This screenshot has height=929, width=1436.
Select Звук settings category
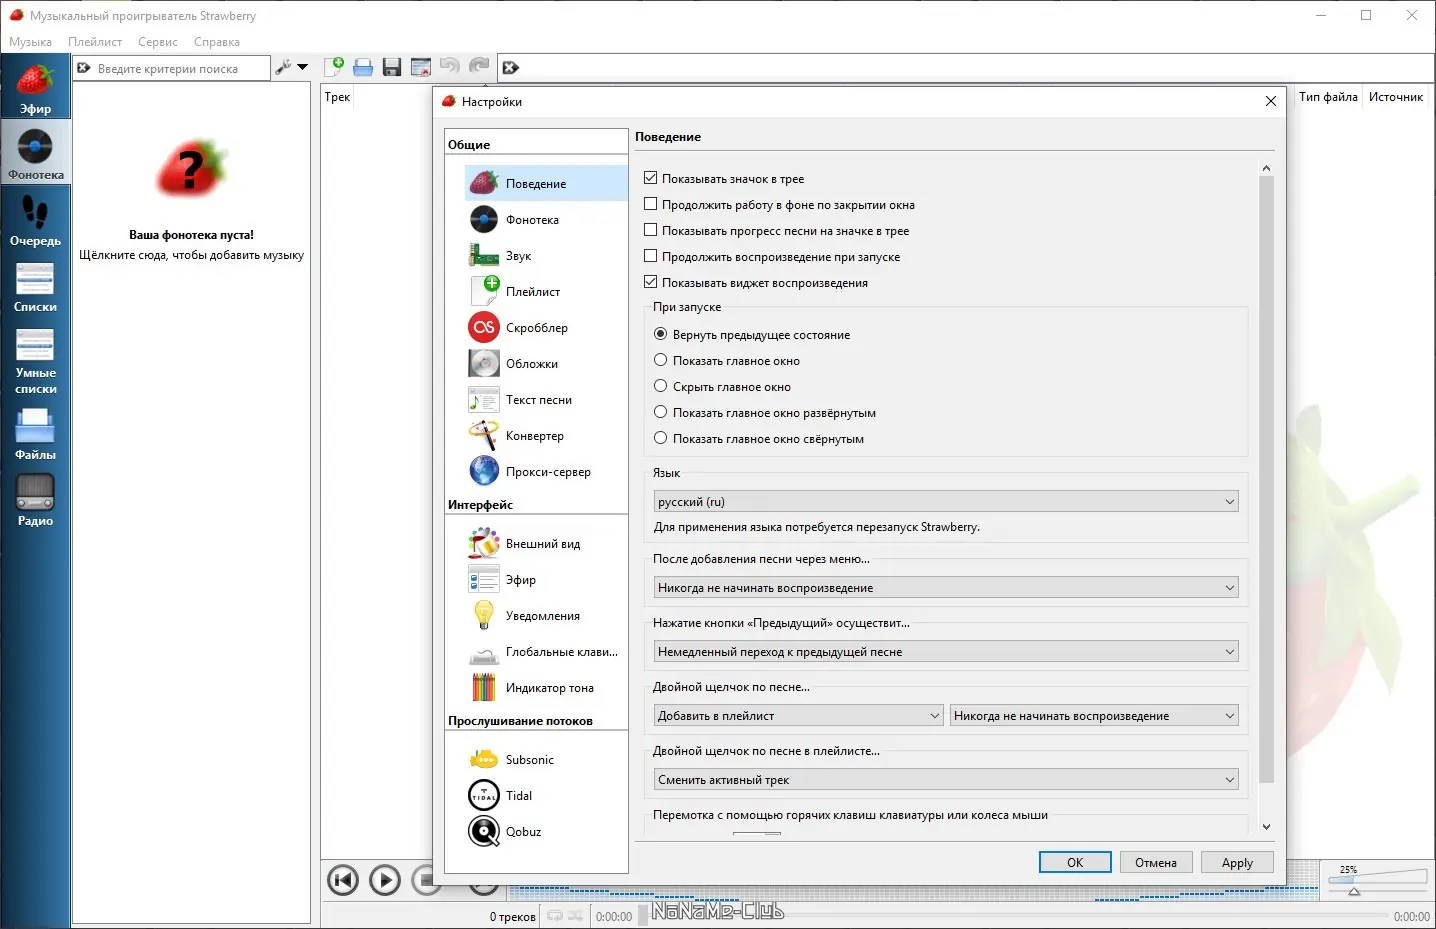[546, 256]
